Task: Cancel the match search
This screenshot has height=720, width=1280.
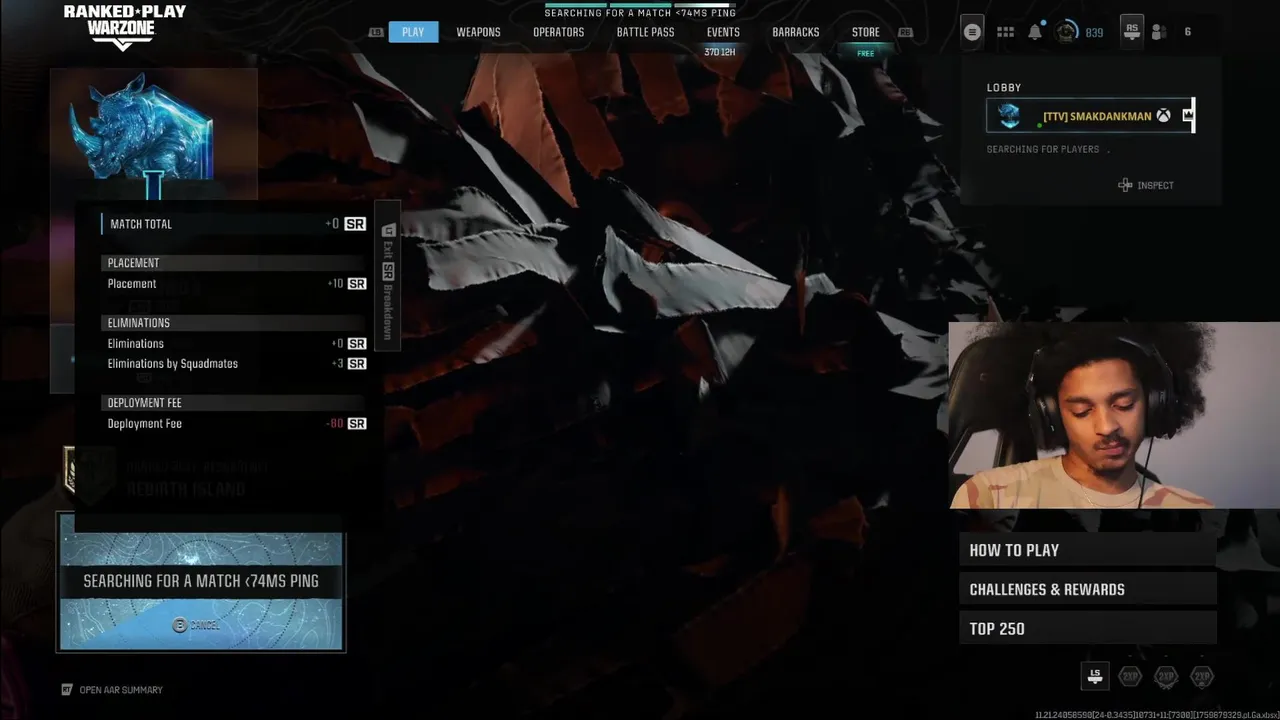Action: (x=195, y=625)
